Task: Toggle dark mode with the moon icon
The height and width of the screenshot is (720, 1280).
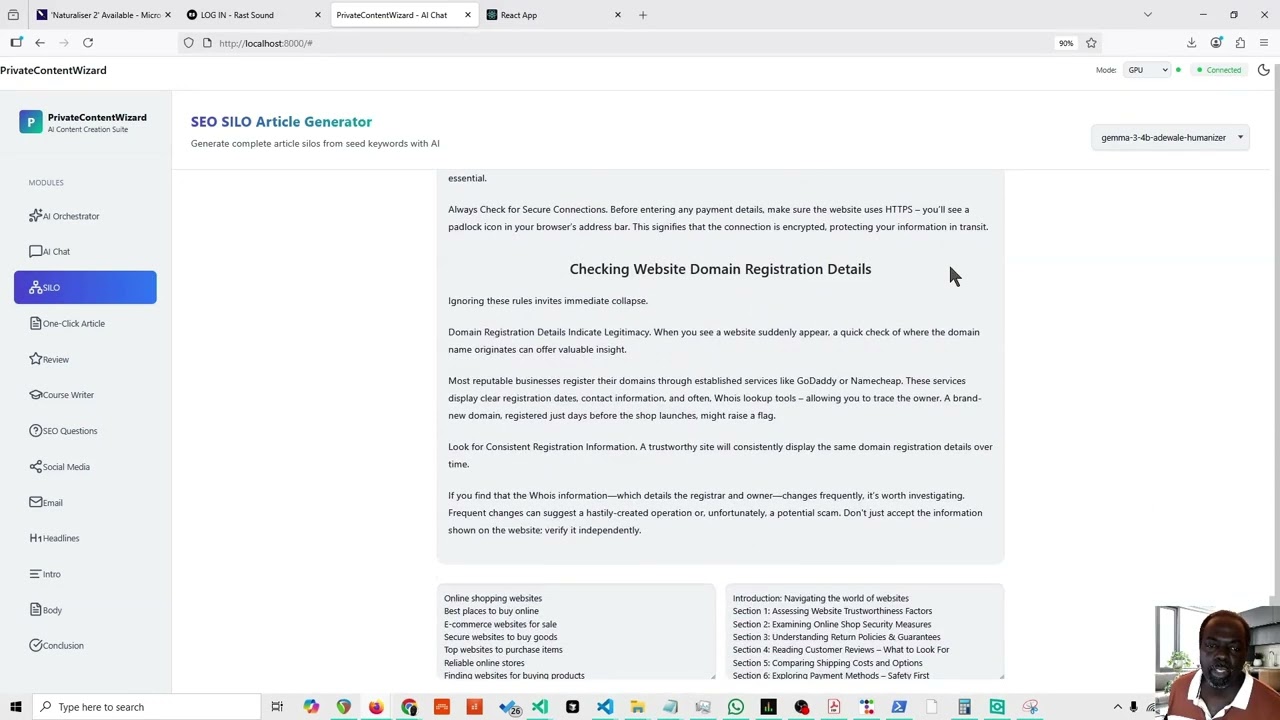Action: (x=1264, y=70)
